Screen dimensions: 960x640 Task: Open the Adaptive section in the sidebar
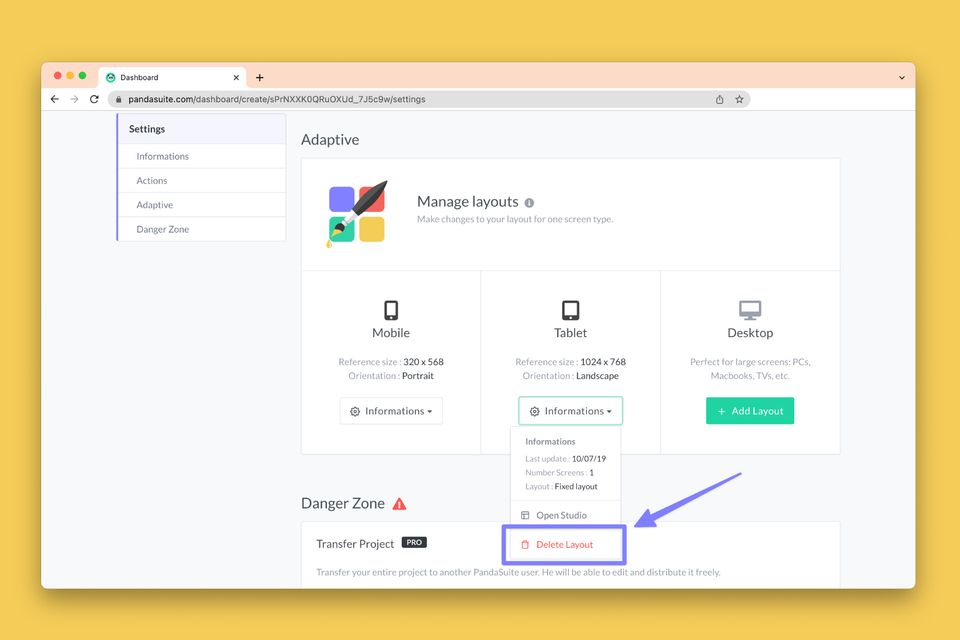coord(154,204)
